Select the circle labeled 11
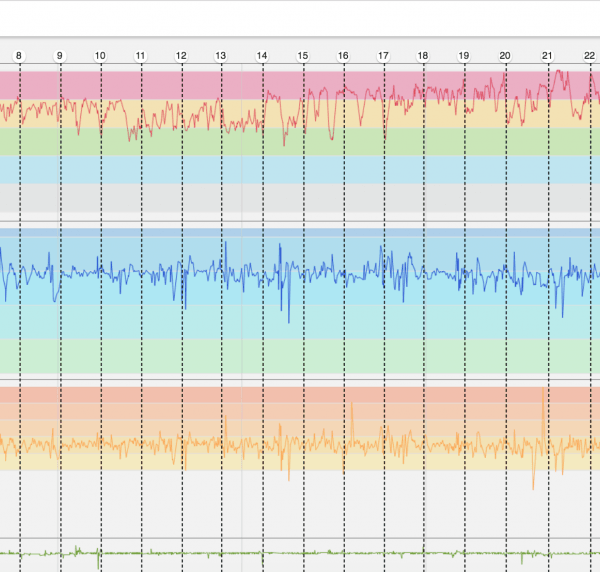This screenshot has height=572, width=600. coord(140,56)
